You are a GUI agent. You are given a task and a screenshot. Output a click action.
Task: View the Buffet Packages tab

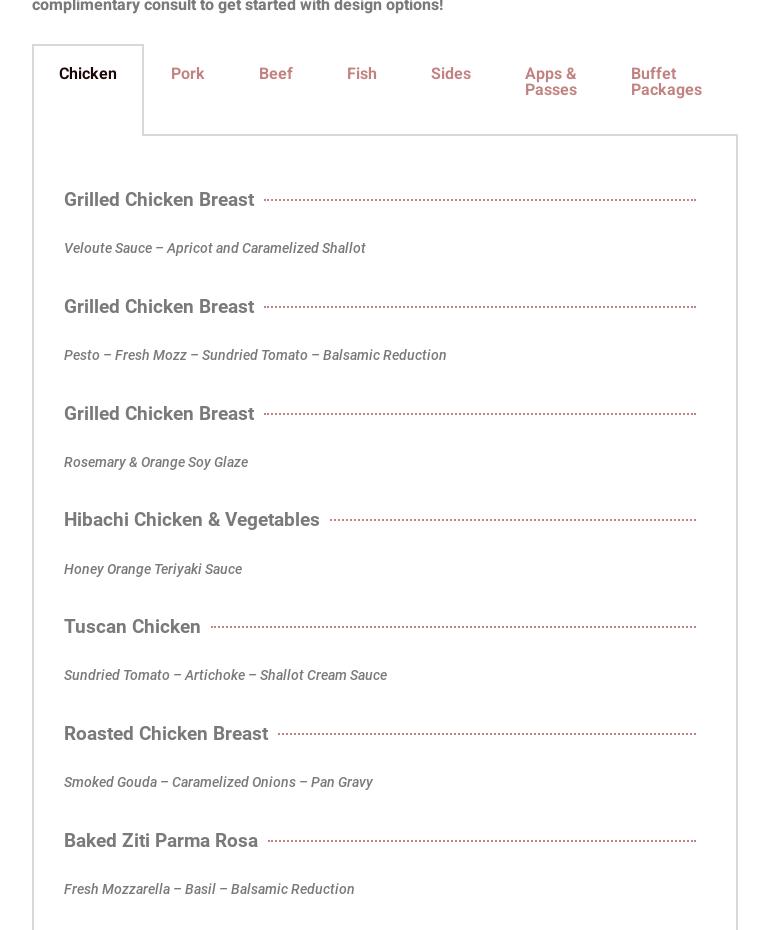click(666, 82)
